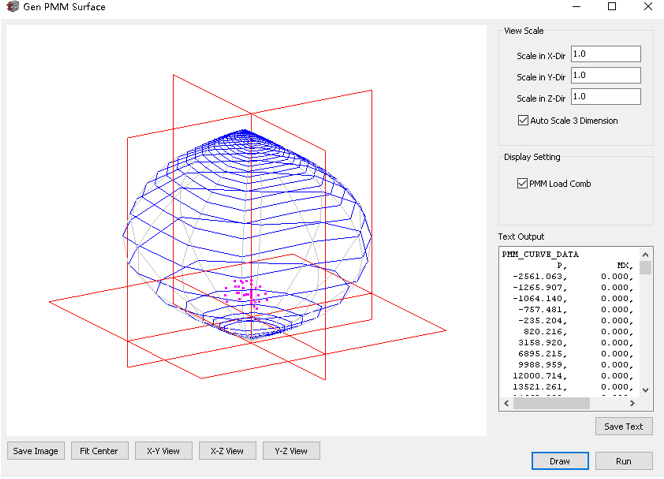Switch to X-Y View

click(163, 451)
